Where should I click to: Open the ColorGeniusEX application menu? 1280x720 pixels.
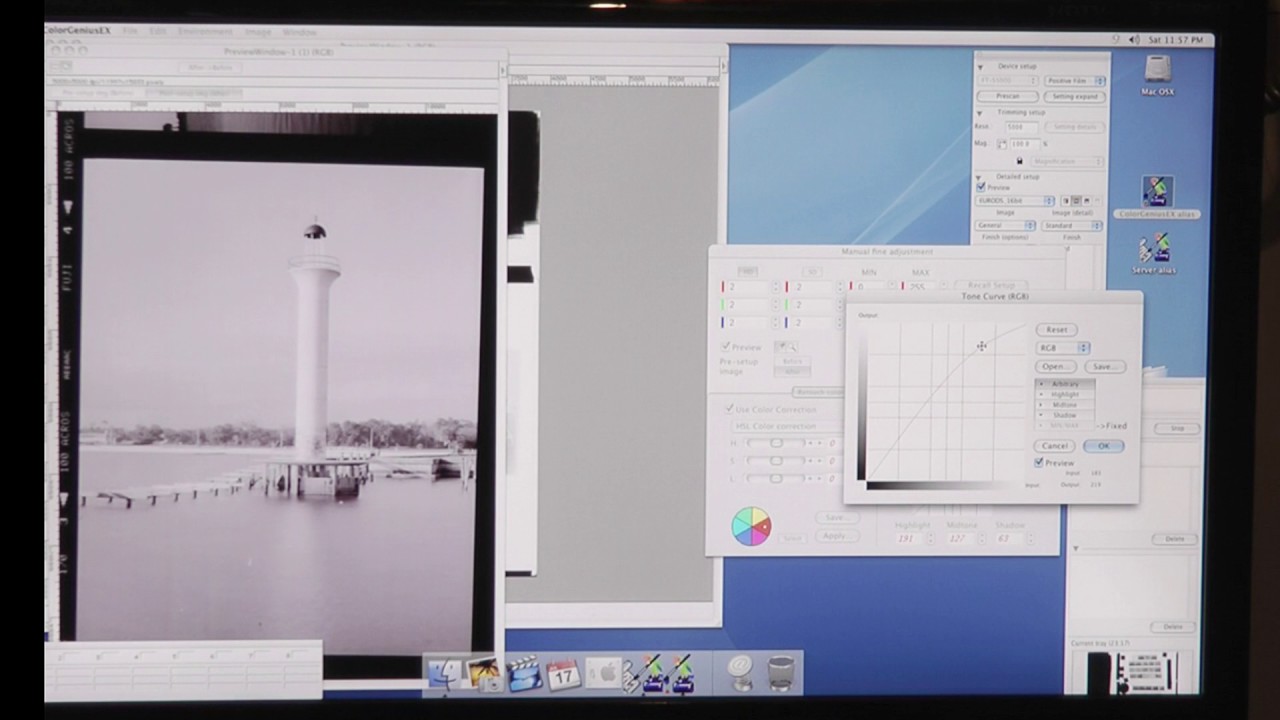[79, 31]
